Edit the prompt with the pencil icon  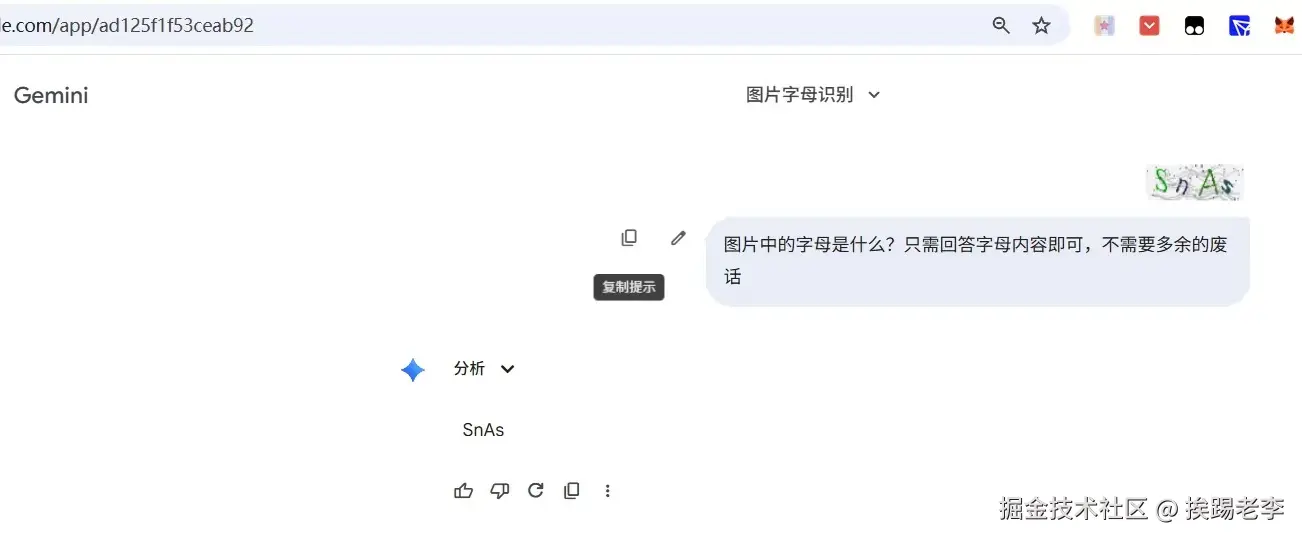678,238
